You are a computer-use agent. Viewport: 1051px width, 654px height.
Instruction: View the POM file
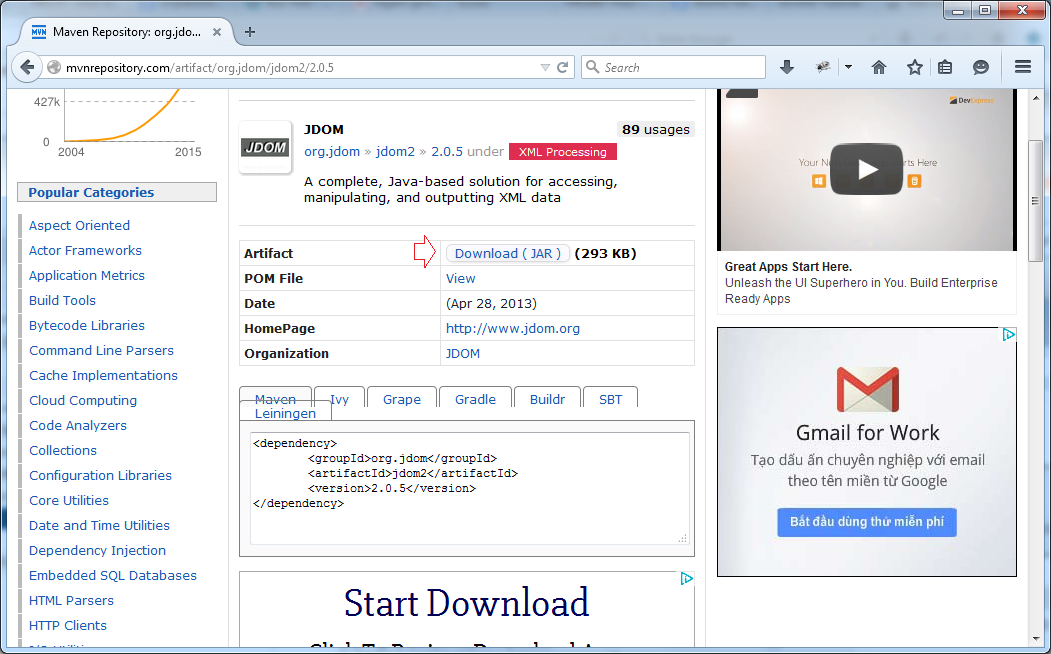(x=460, y=278)
